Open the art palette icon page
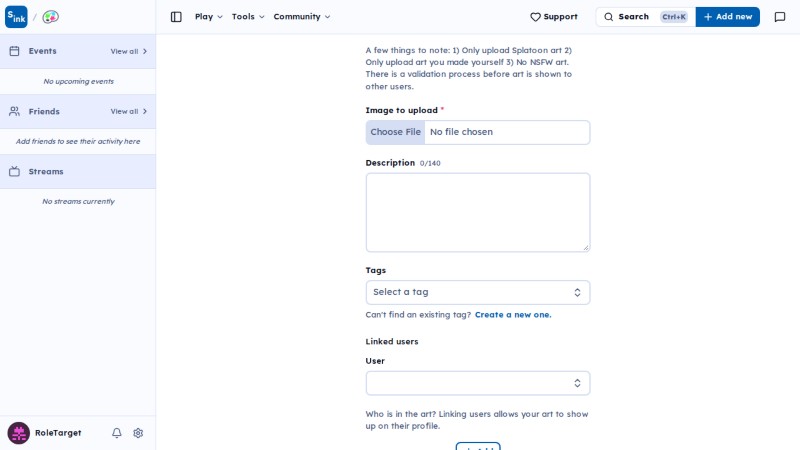The width and height of the screenshot is (800, 450). click(50, 17)
